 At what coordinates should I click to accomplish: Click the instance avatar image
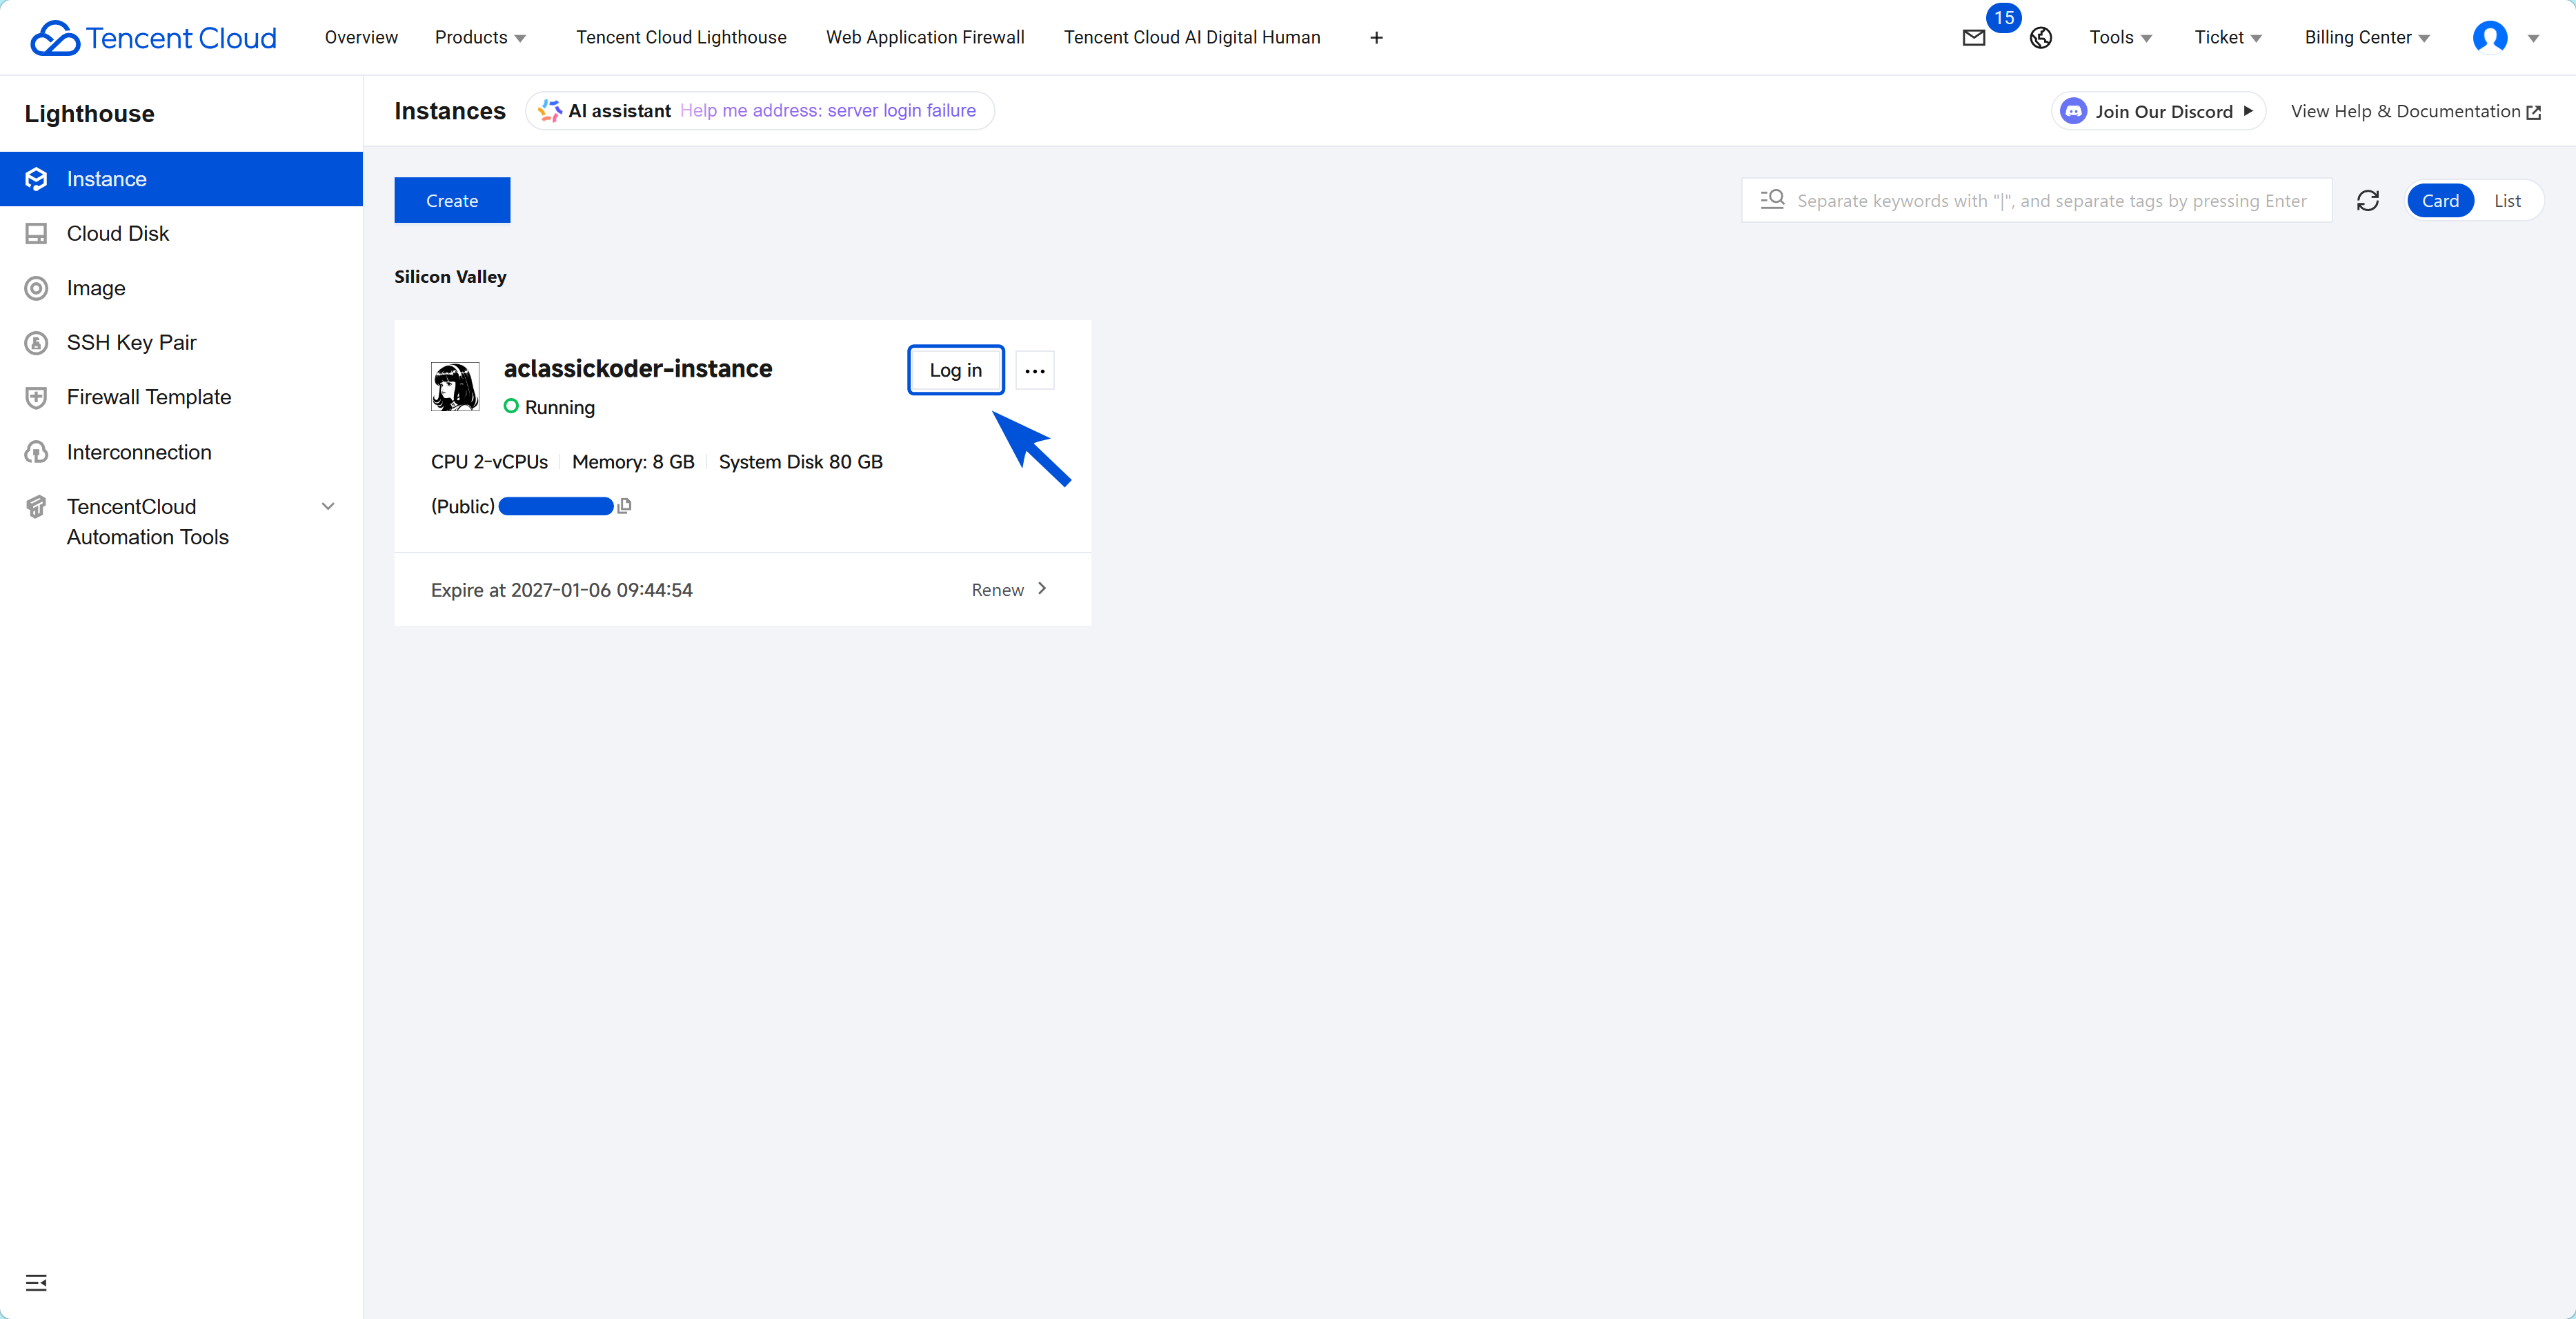[x=455, y=387]
